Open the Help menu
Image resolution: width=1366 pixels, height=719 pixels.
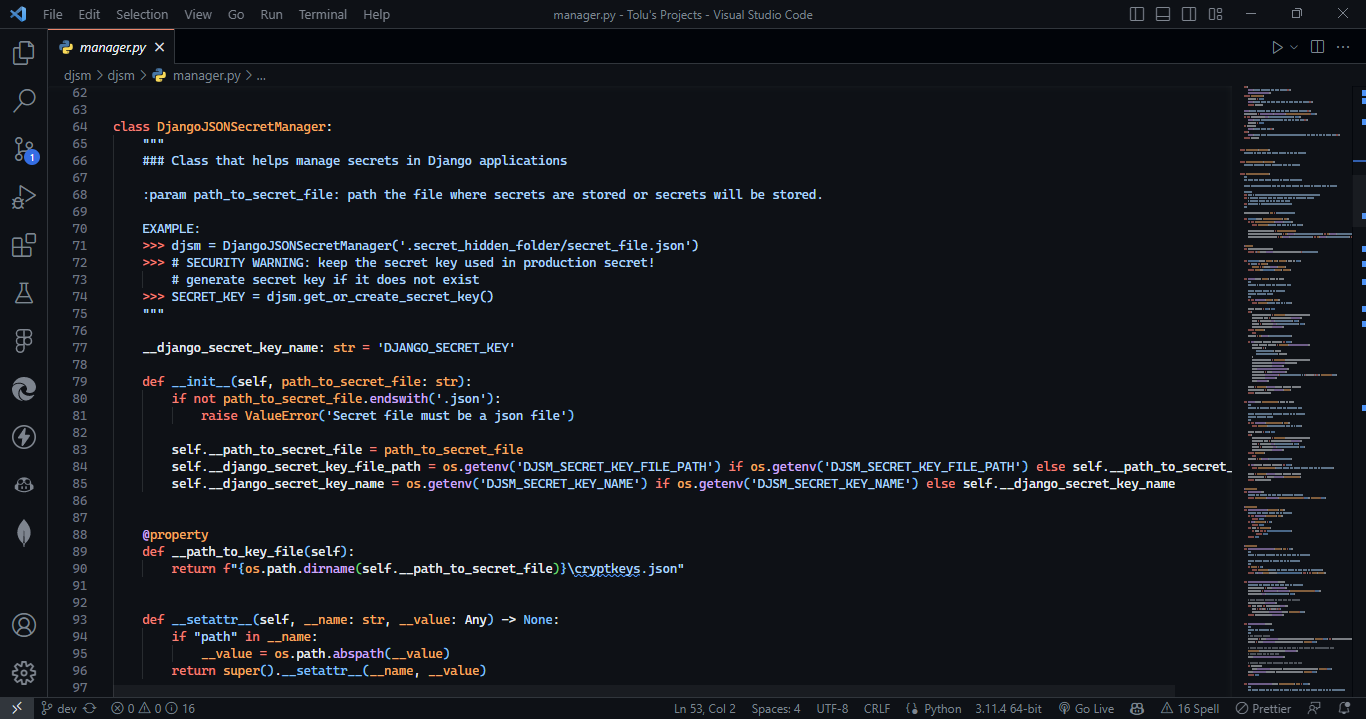[377, 14]
